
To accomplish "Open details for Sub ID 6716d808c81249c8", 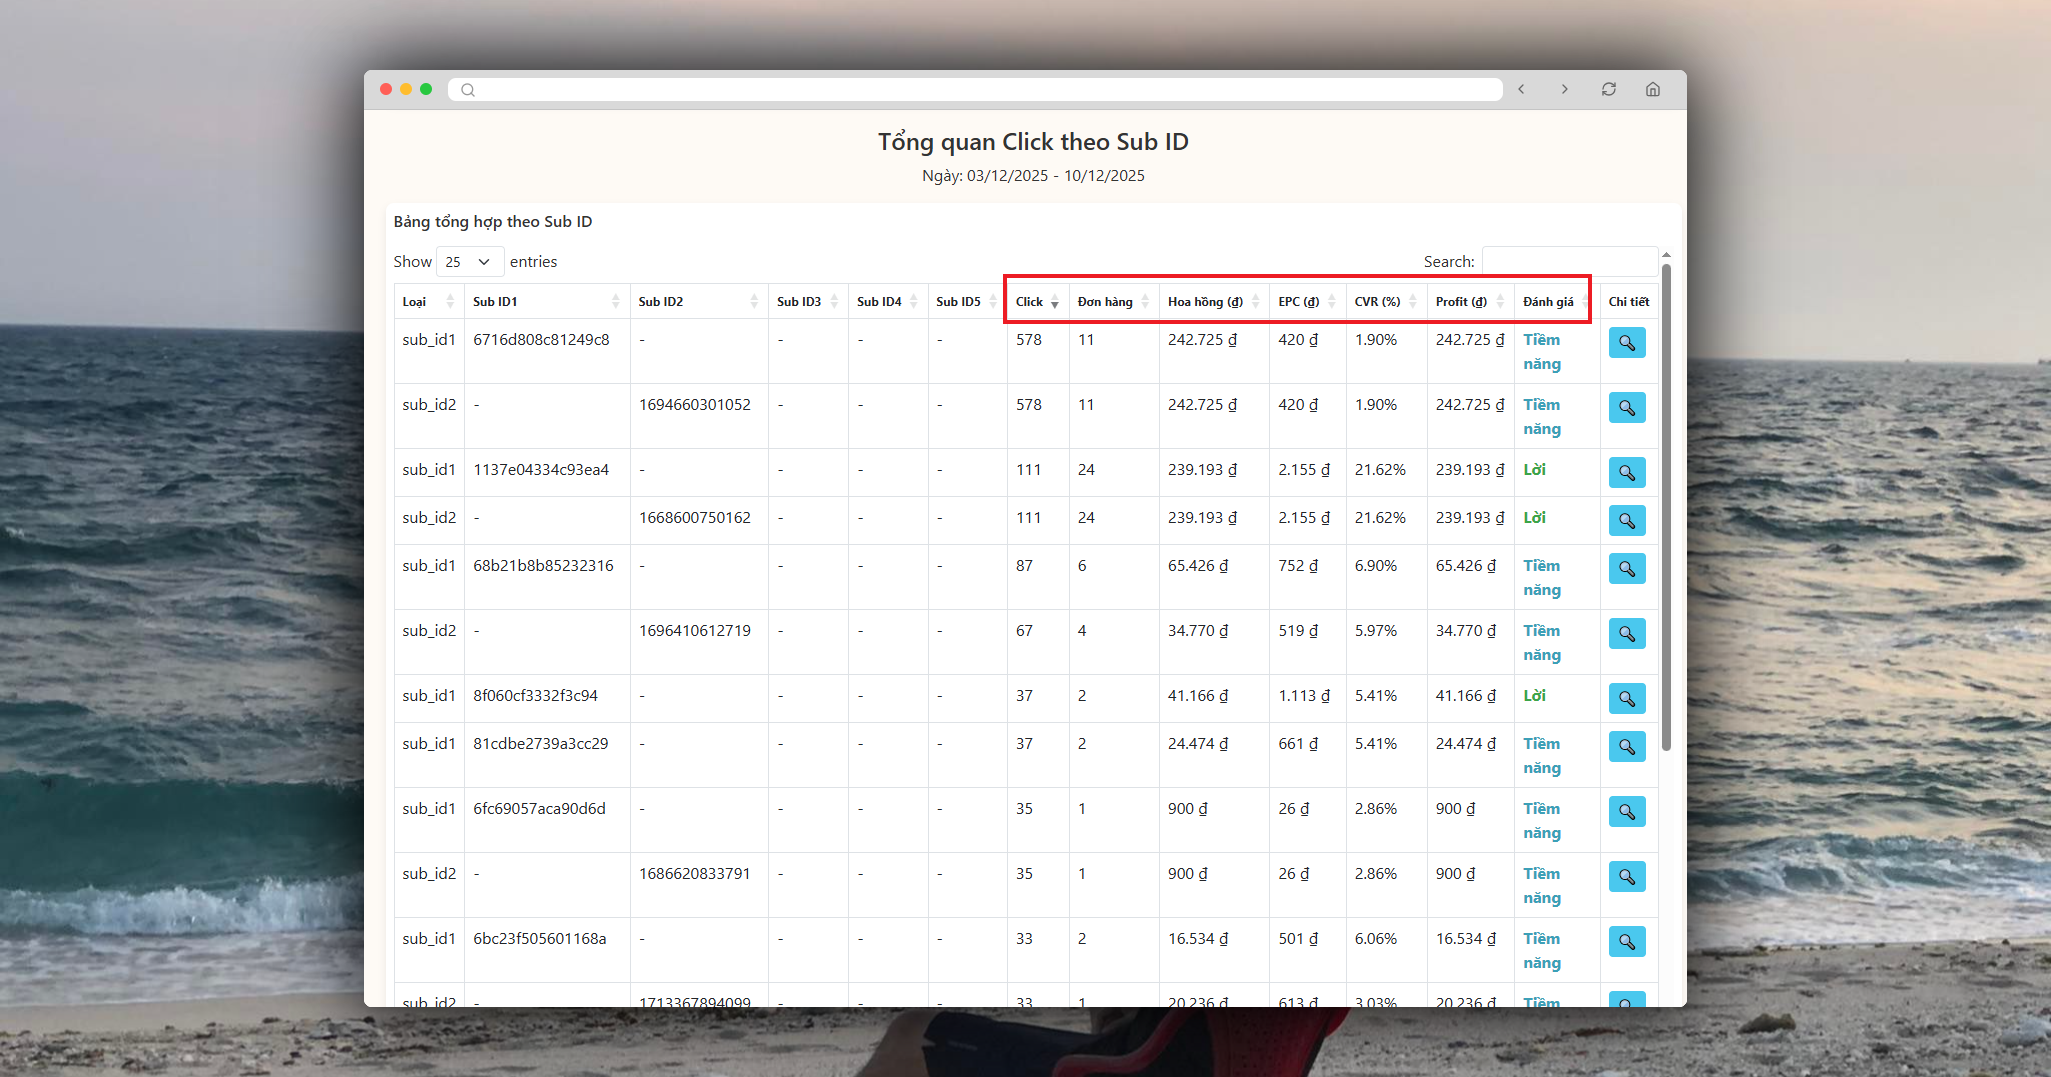I will [1627, 343].
